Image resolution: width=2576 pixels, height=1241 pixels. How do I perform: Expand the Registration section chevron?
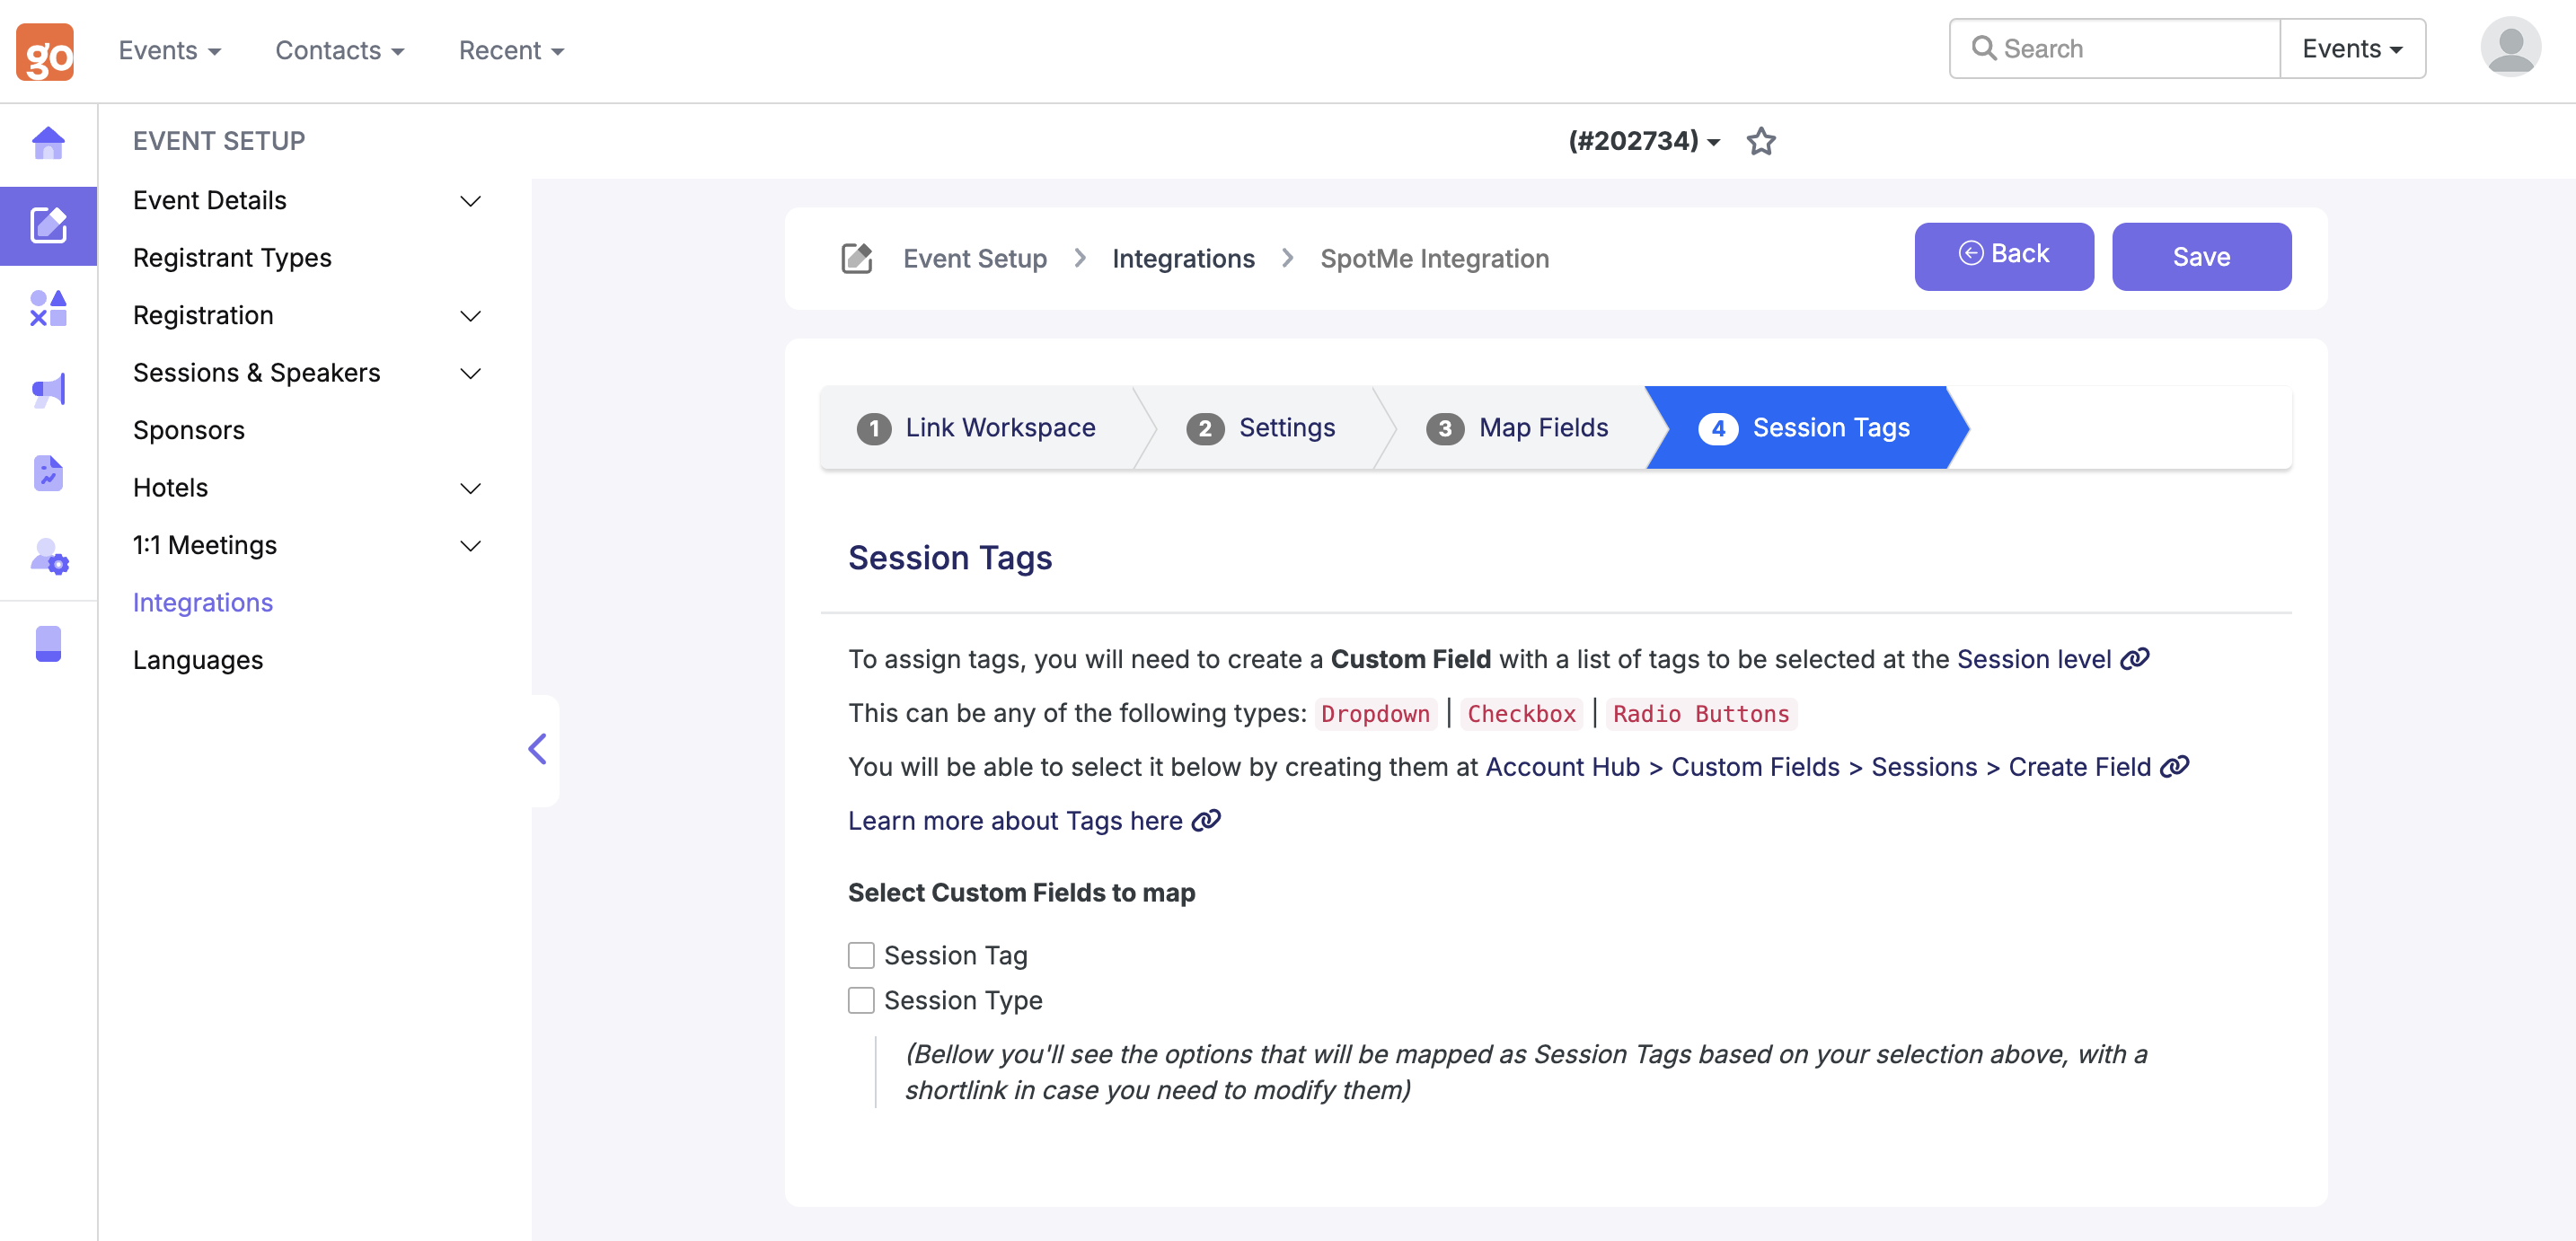(x=470, y=316)
